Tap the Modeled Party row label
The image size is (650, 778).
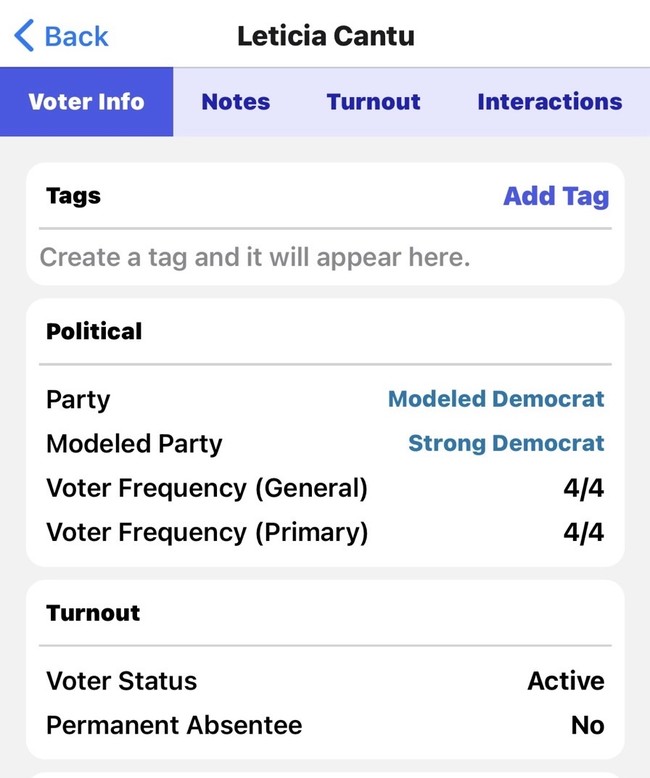[x=134, y=443]
